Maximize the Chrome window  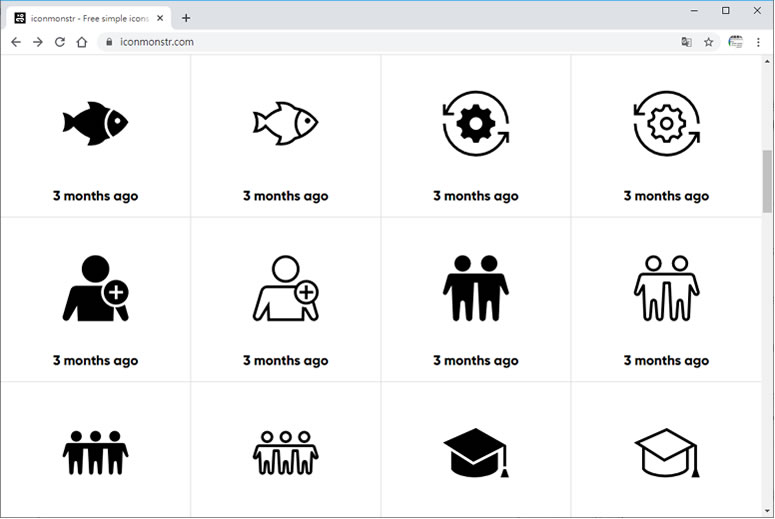pos(726,10)
